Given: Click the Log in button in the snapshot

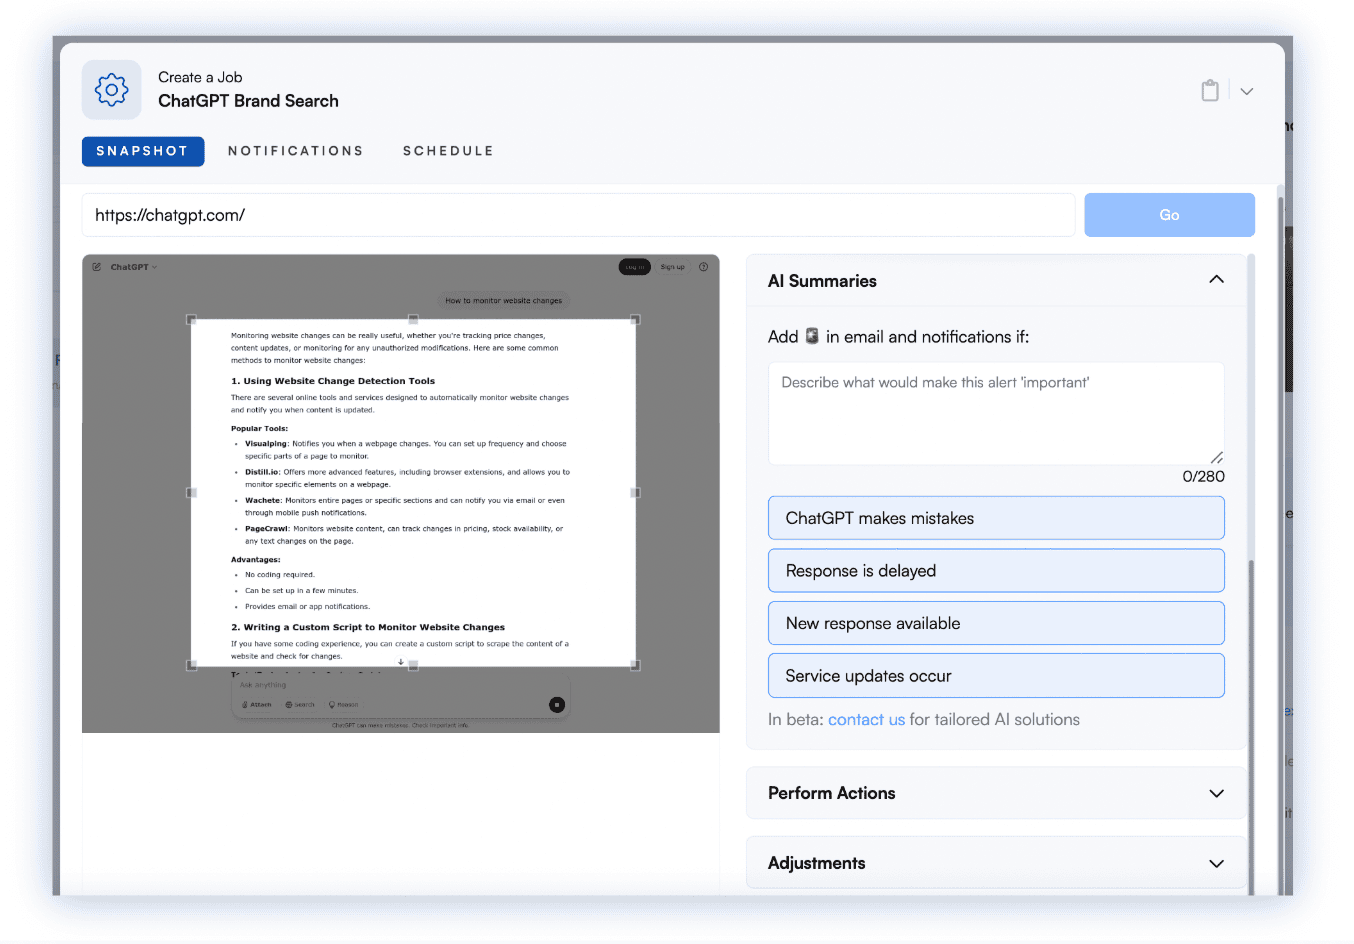Looking at the screenshot, I should [x=635, y=267].
